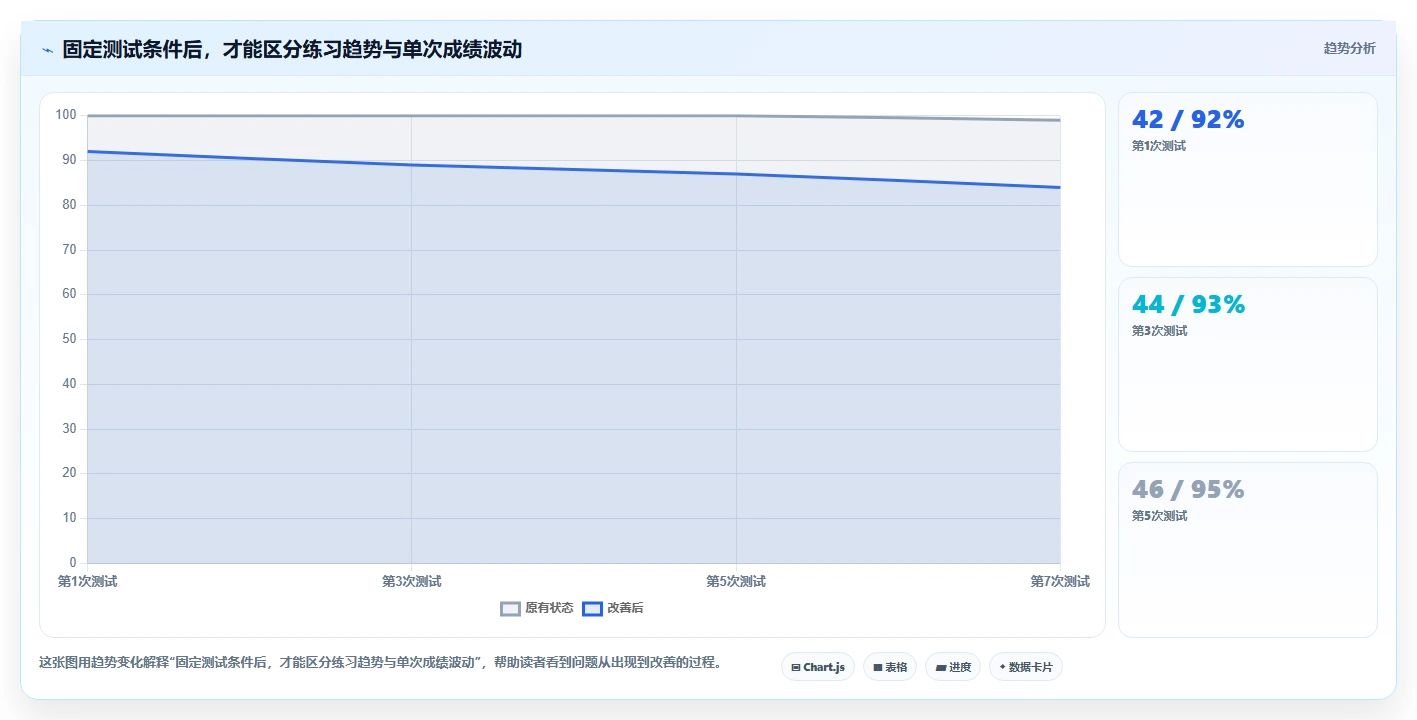
Task: Open the 46 / 95% data card
Action: pyautogui.click(x=1248, y=549)
